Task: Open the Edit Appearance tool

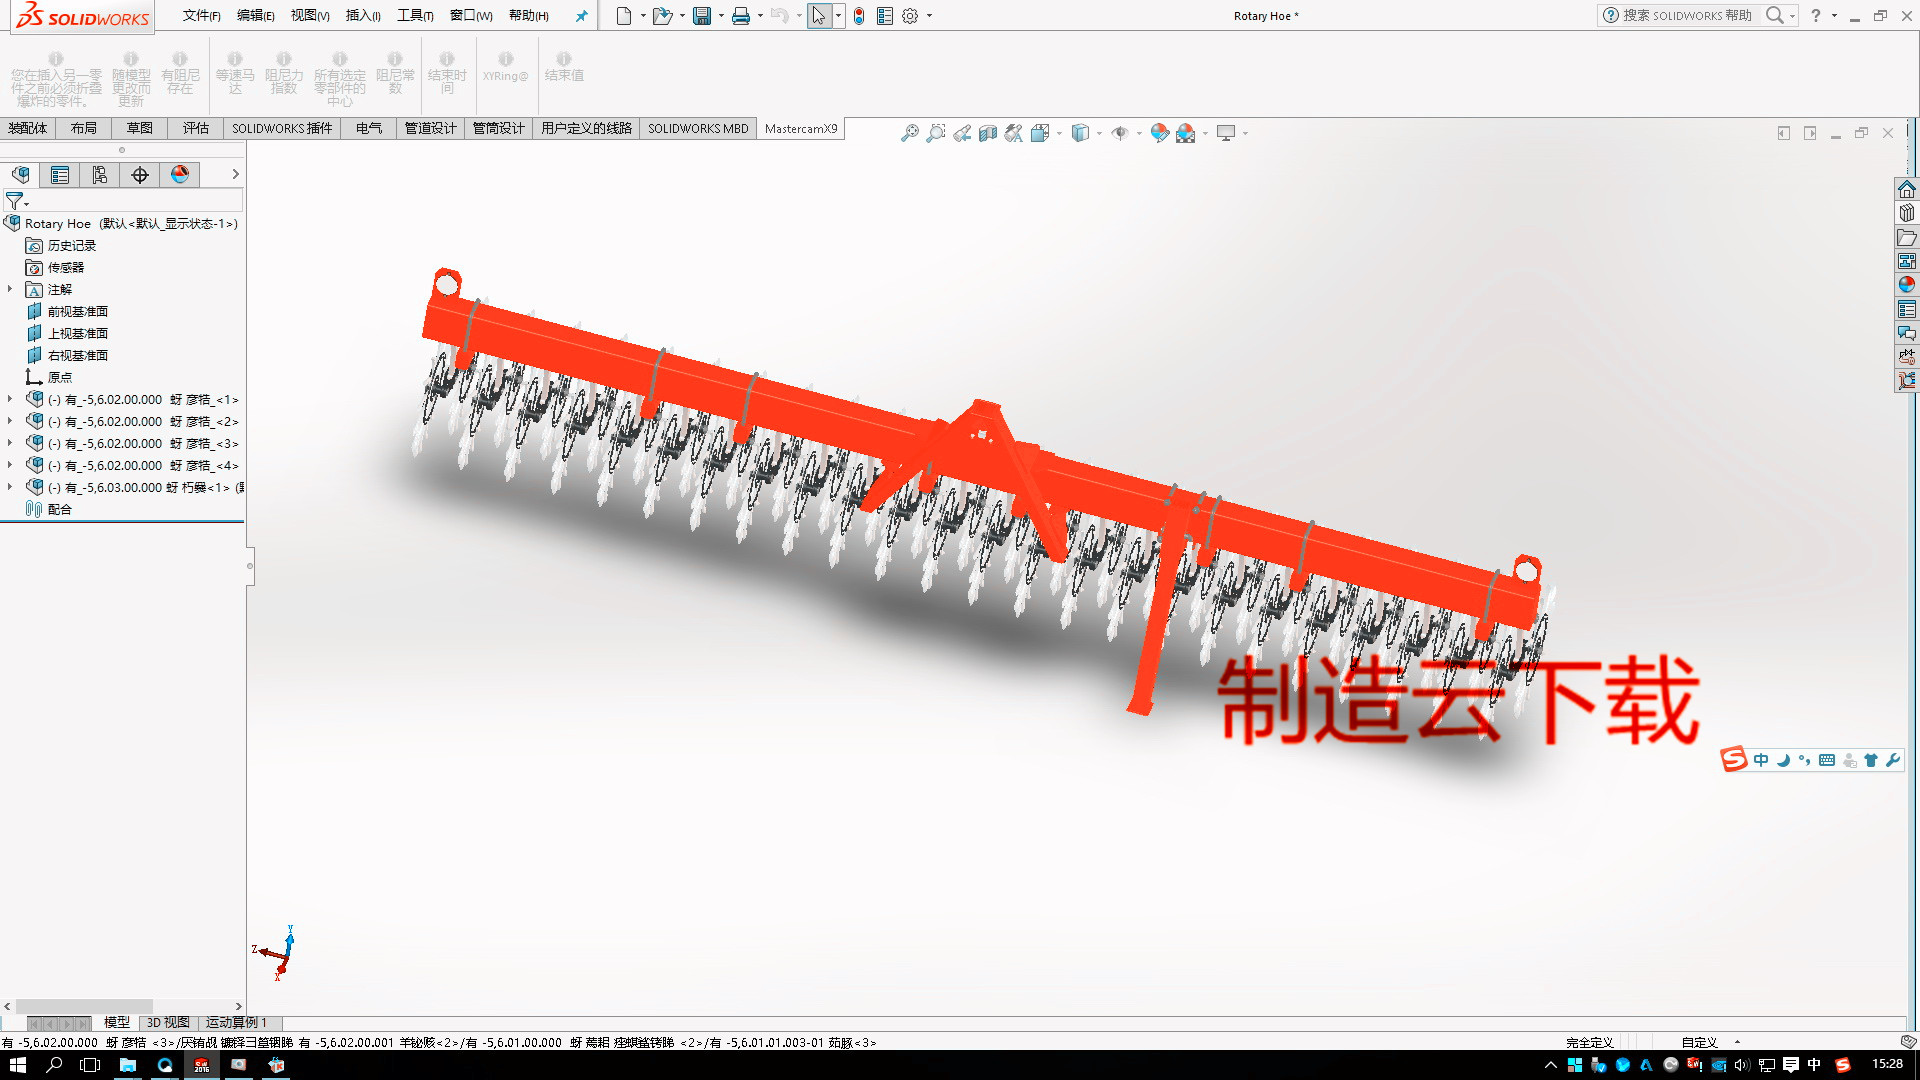Action: 1159,132
